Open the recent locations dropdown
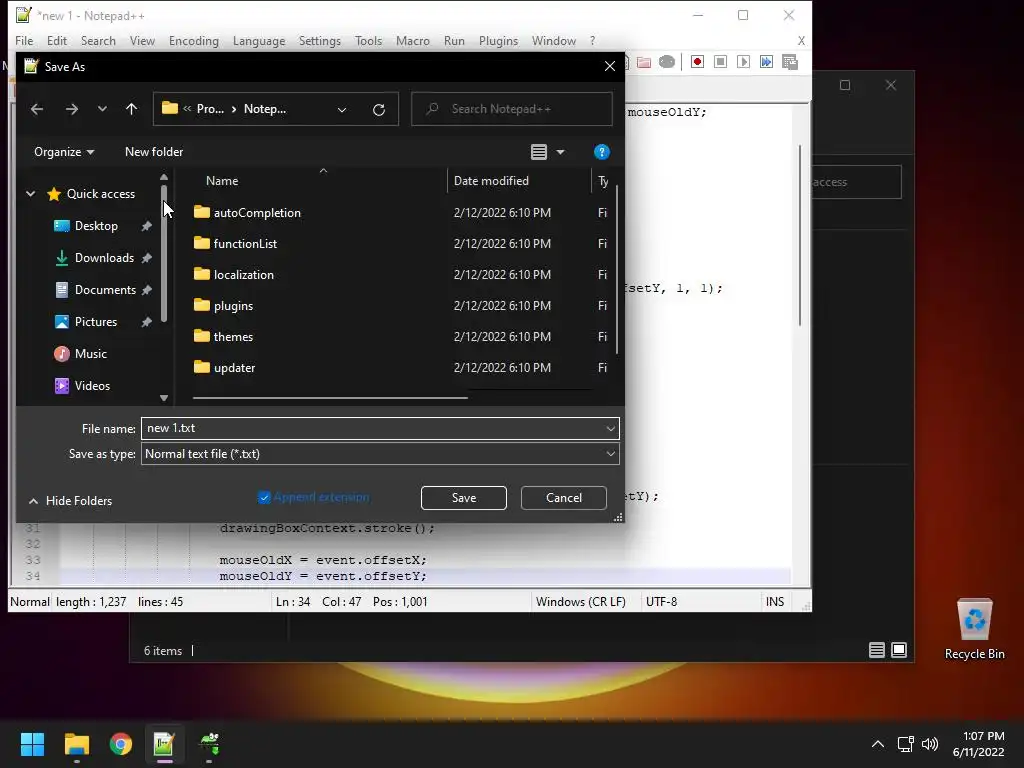This screenshot has height=768, width=1024. pos(102,109)
